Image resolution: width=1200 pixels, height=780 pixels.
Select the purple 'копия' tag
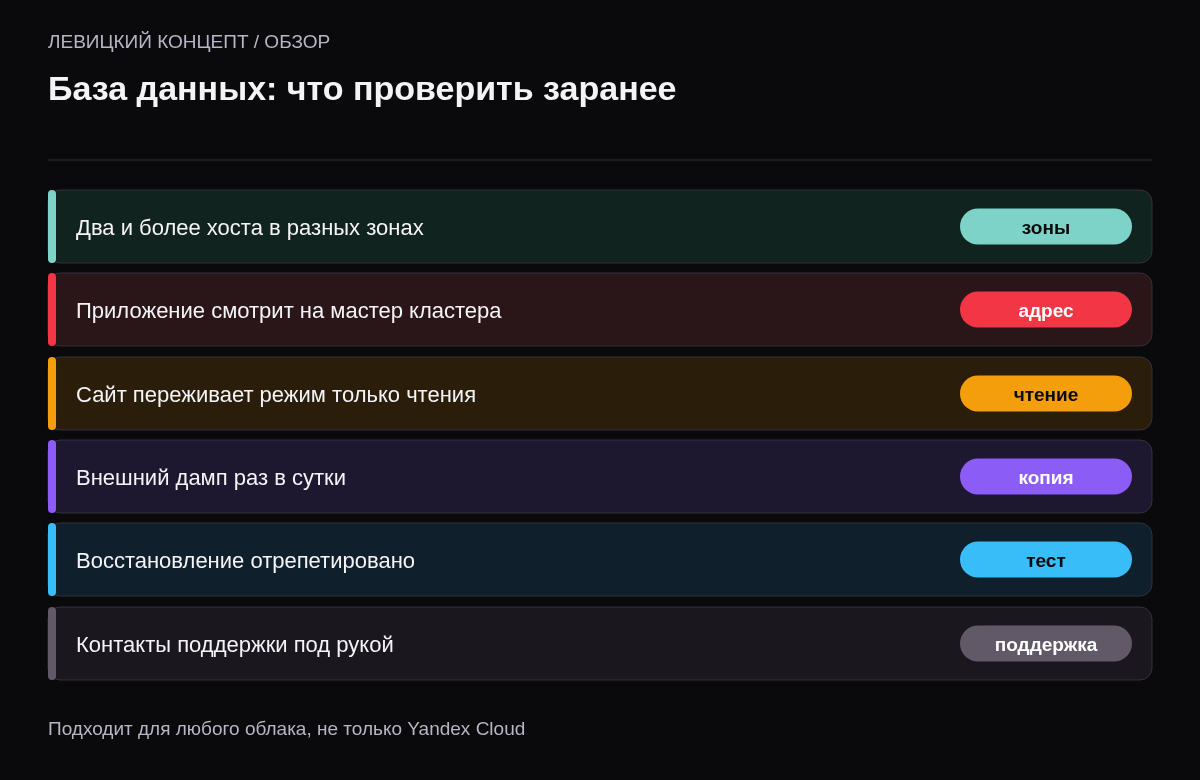coord(1046,477)
